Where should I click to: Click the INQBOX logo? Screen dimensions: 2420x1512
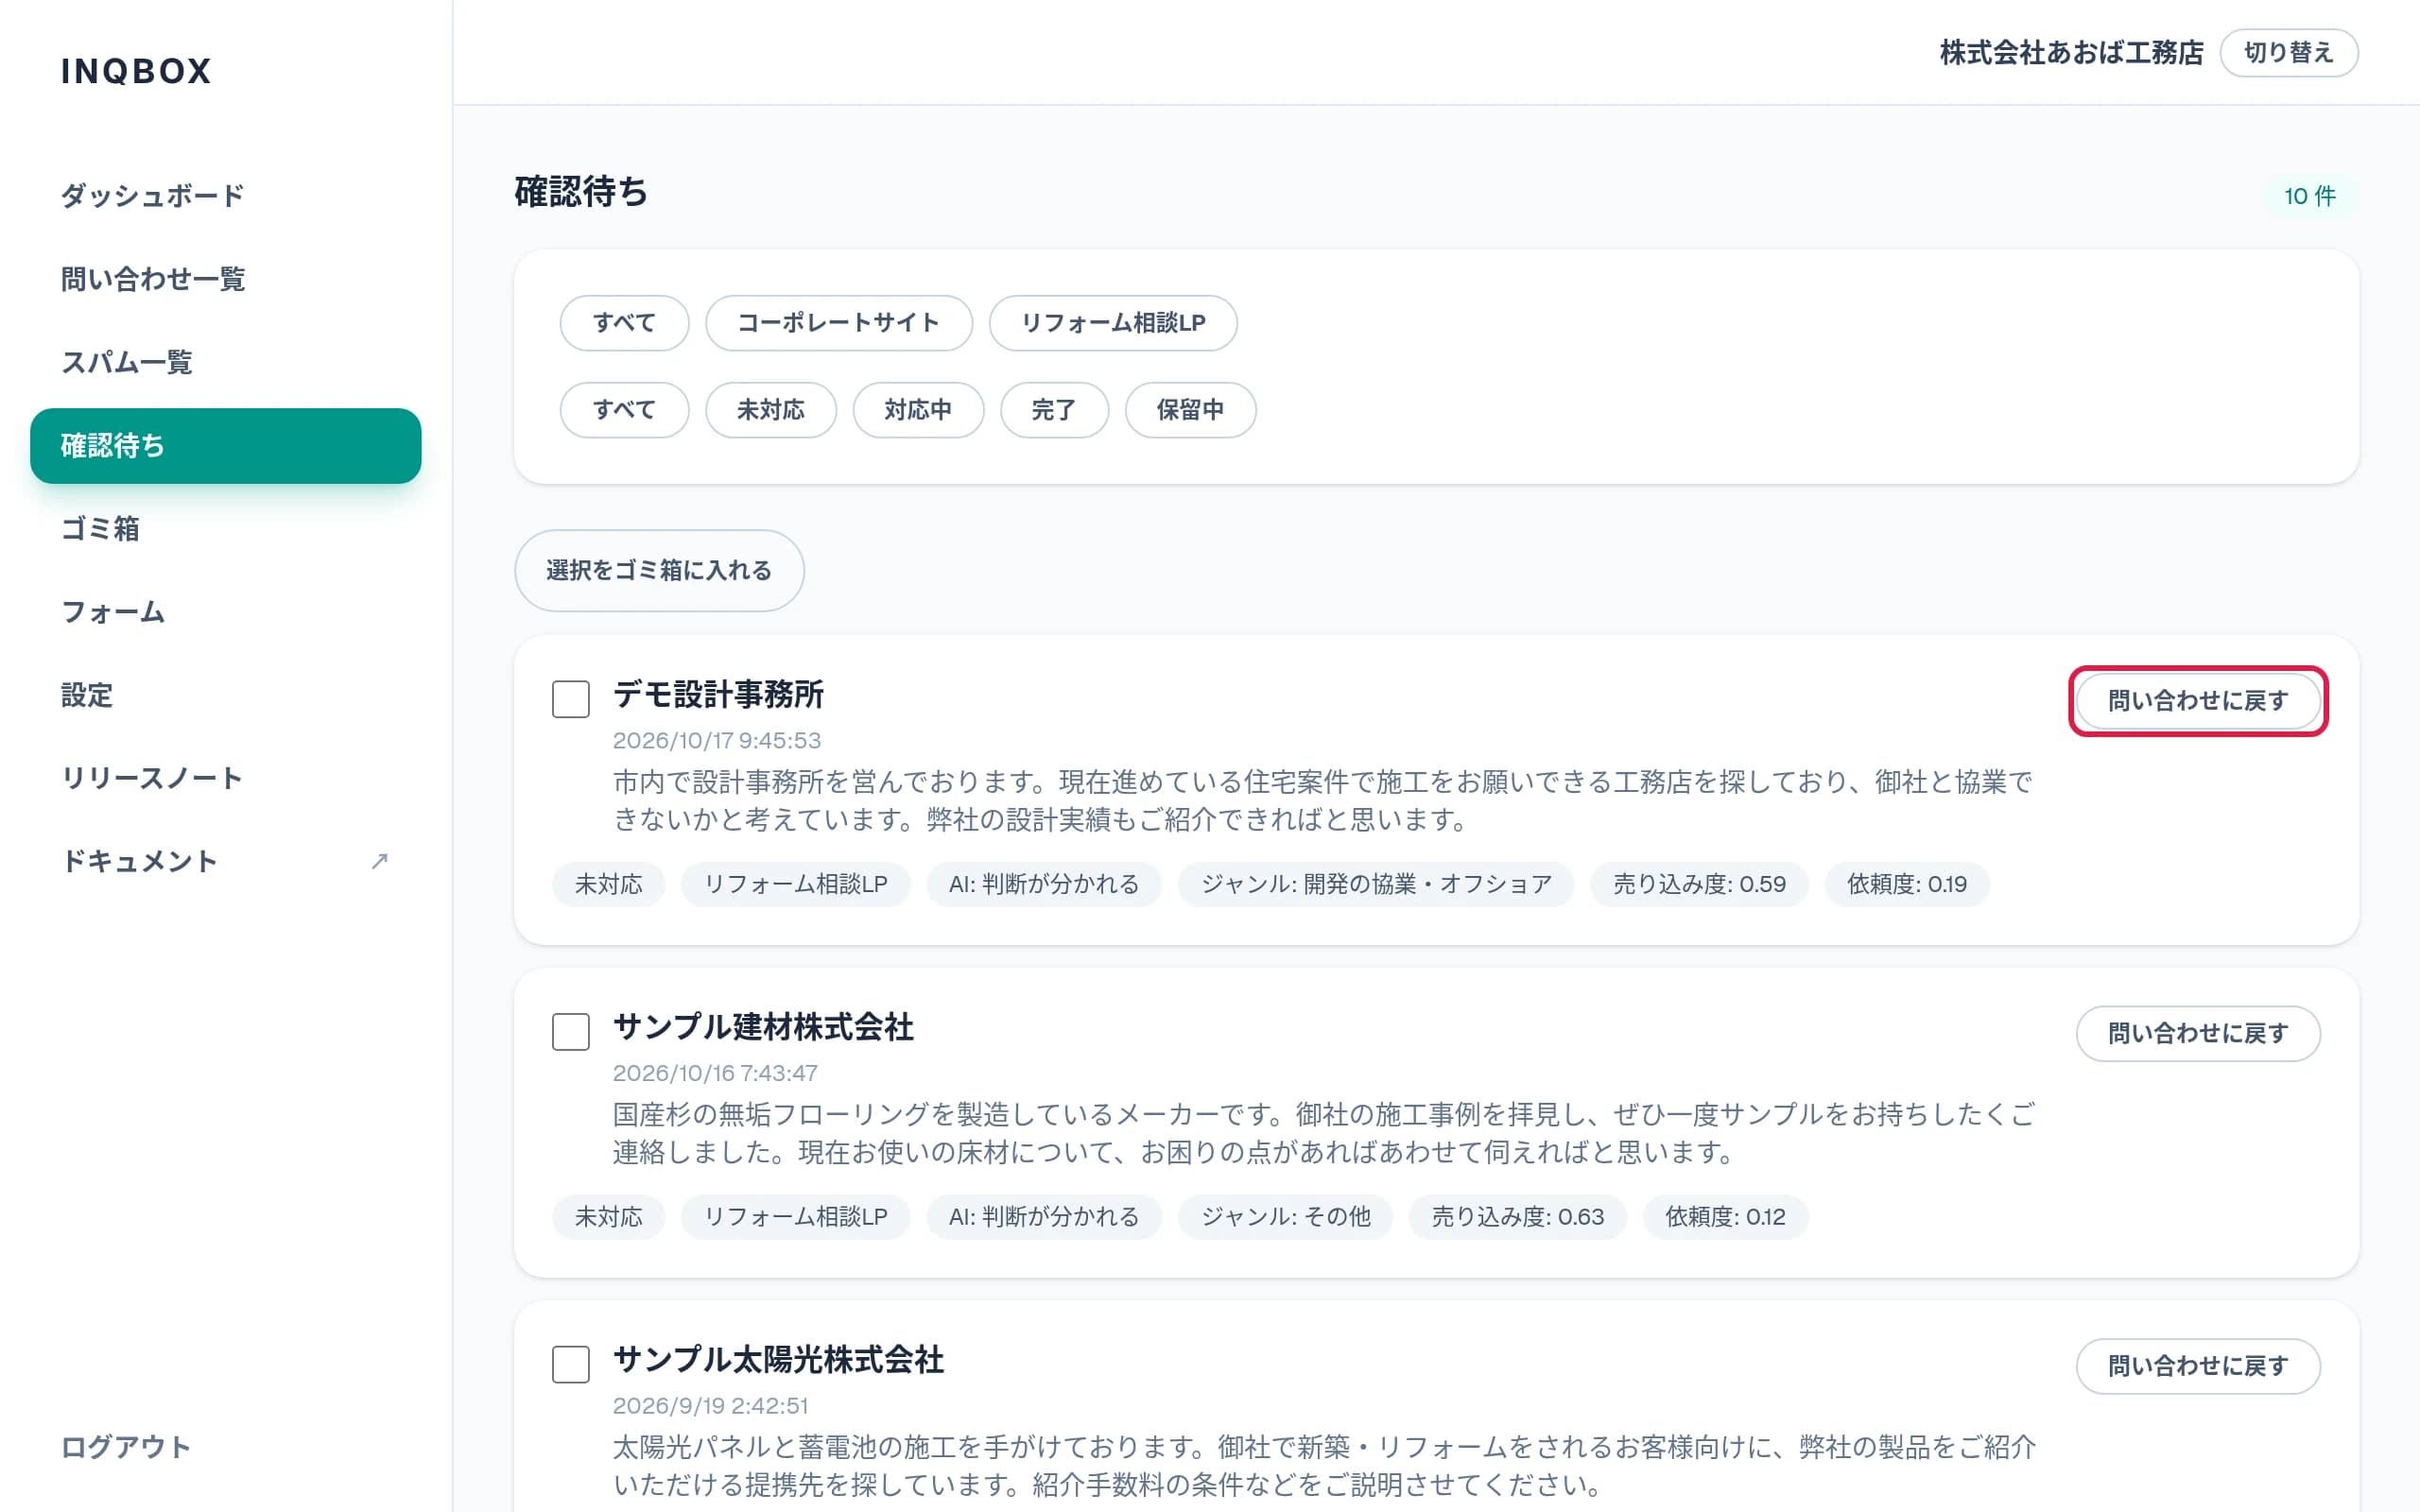136,71
